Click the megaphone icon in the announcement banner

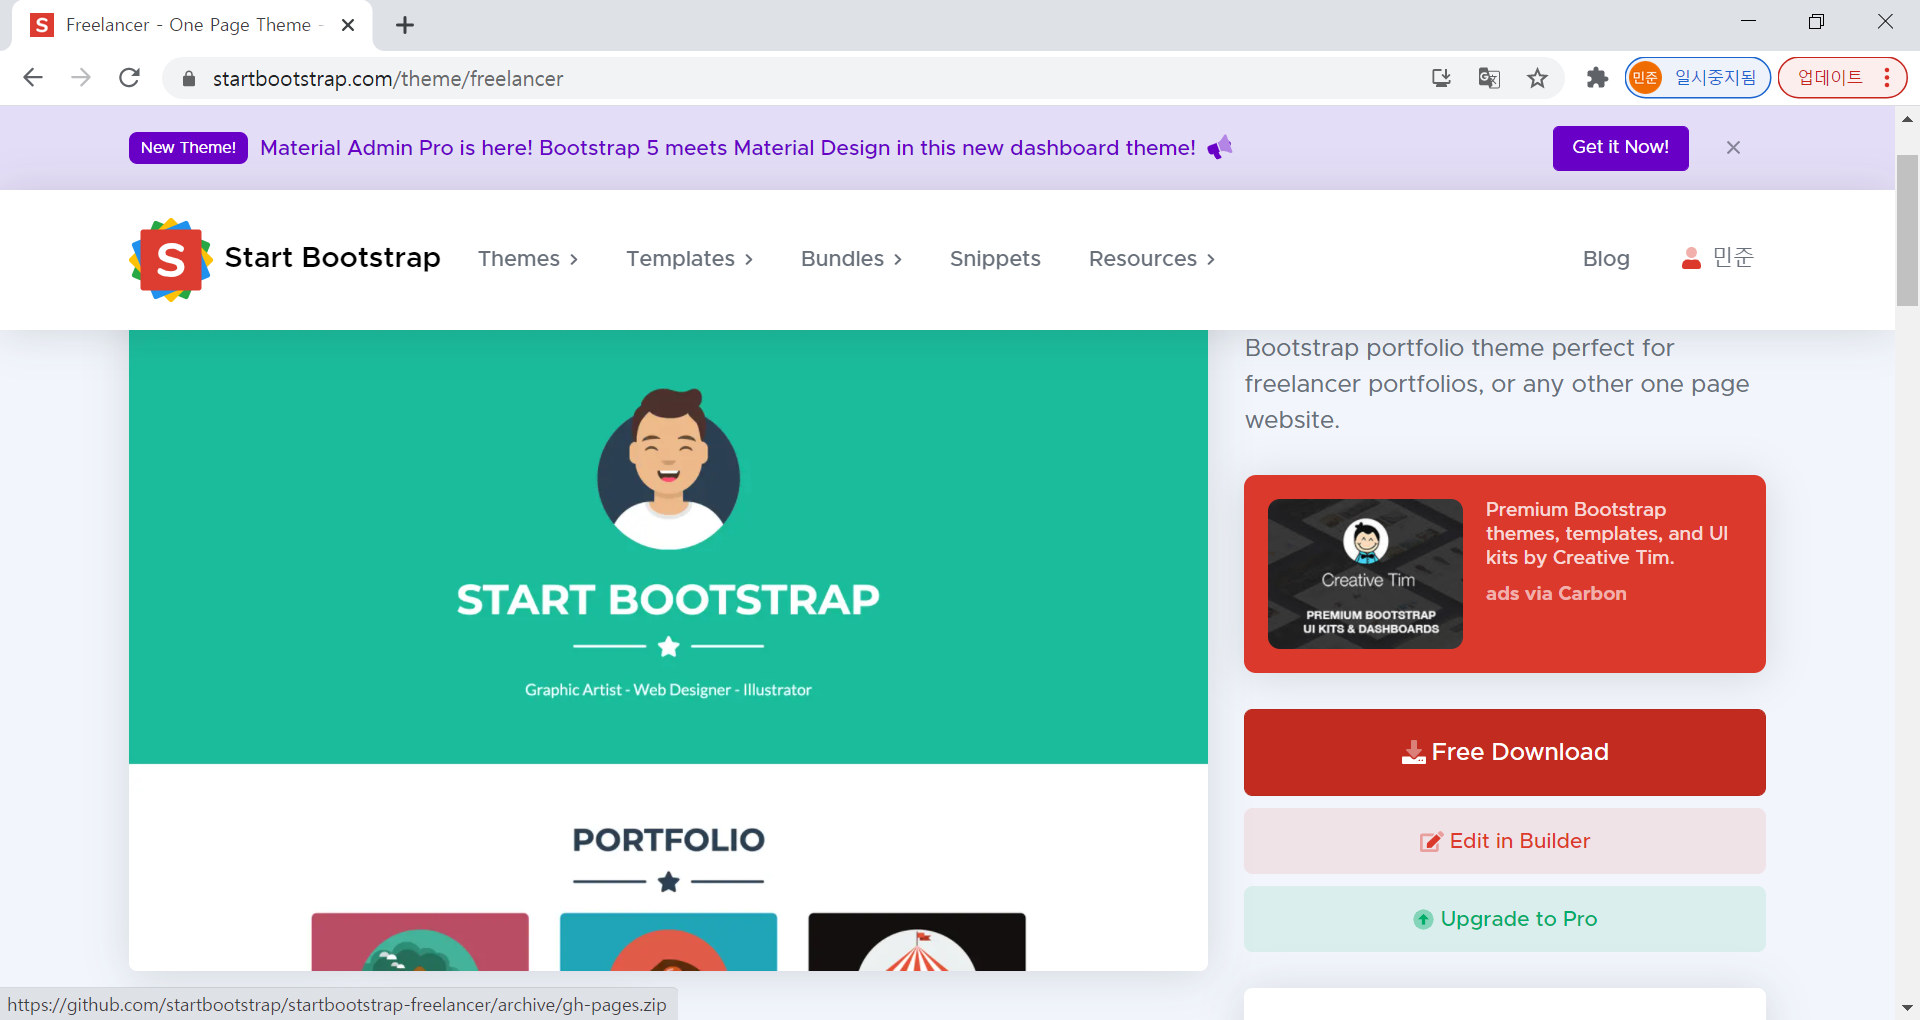tap(1220, 148)
